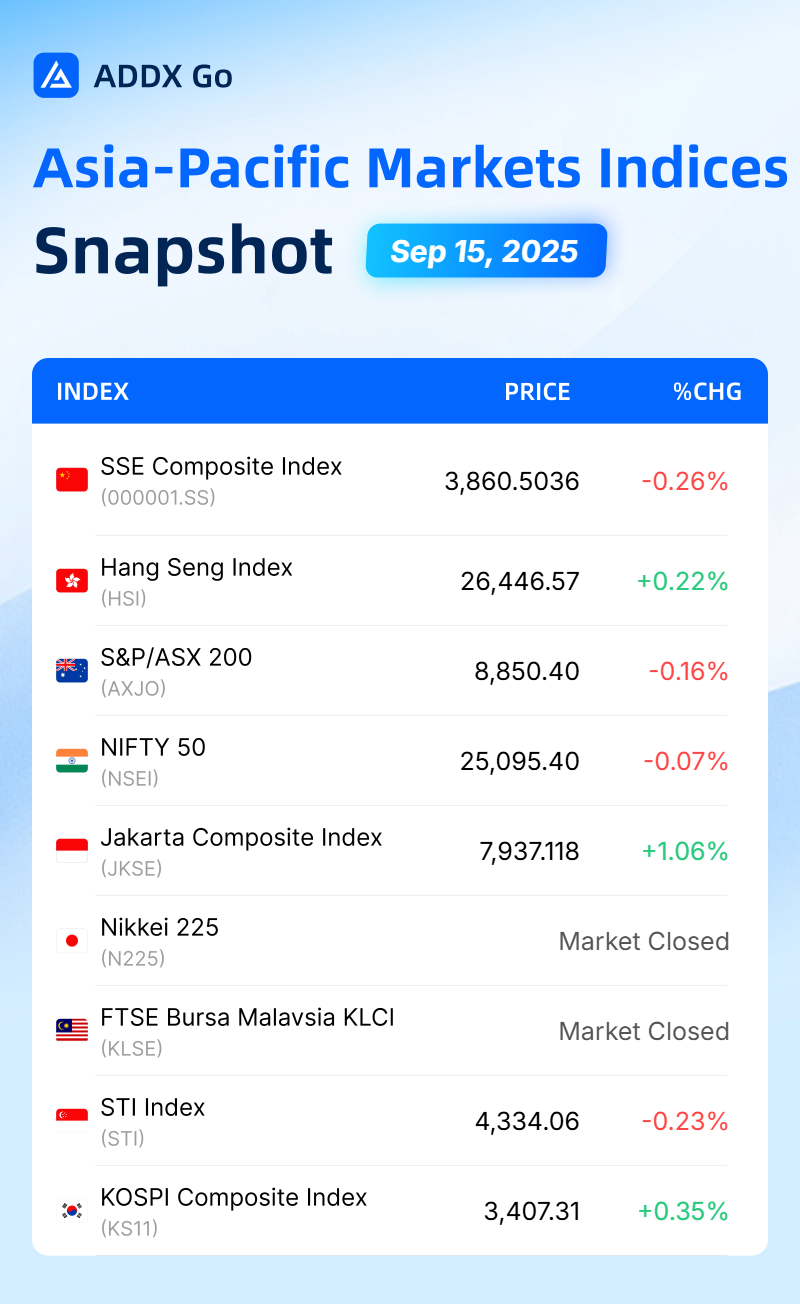Click the Japan flag icon
Viewport: 800px width, 1304px height.
click(x=72, y=940)
